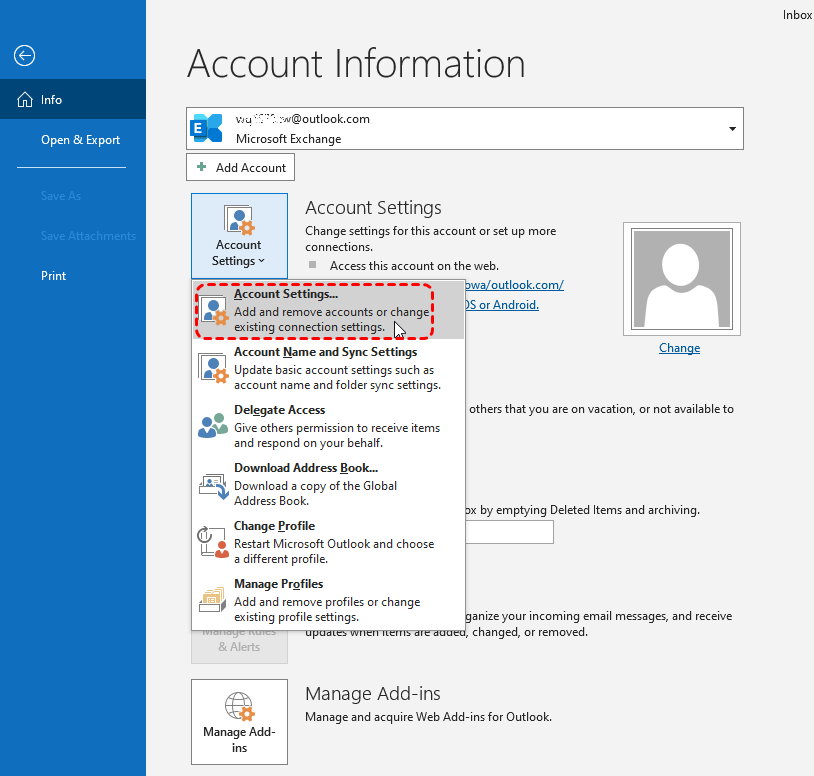Click the Account Settings menu item icon
The image size is (814, 776).
click(215, 311)
